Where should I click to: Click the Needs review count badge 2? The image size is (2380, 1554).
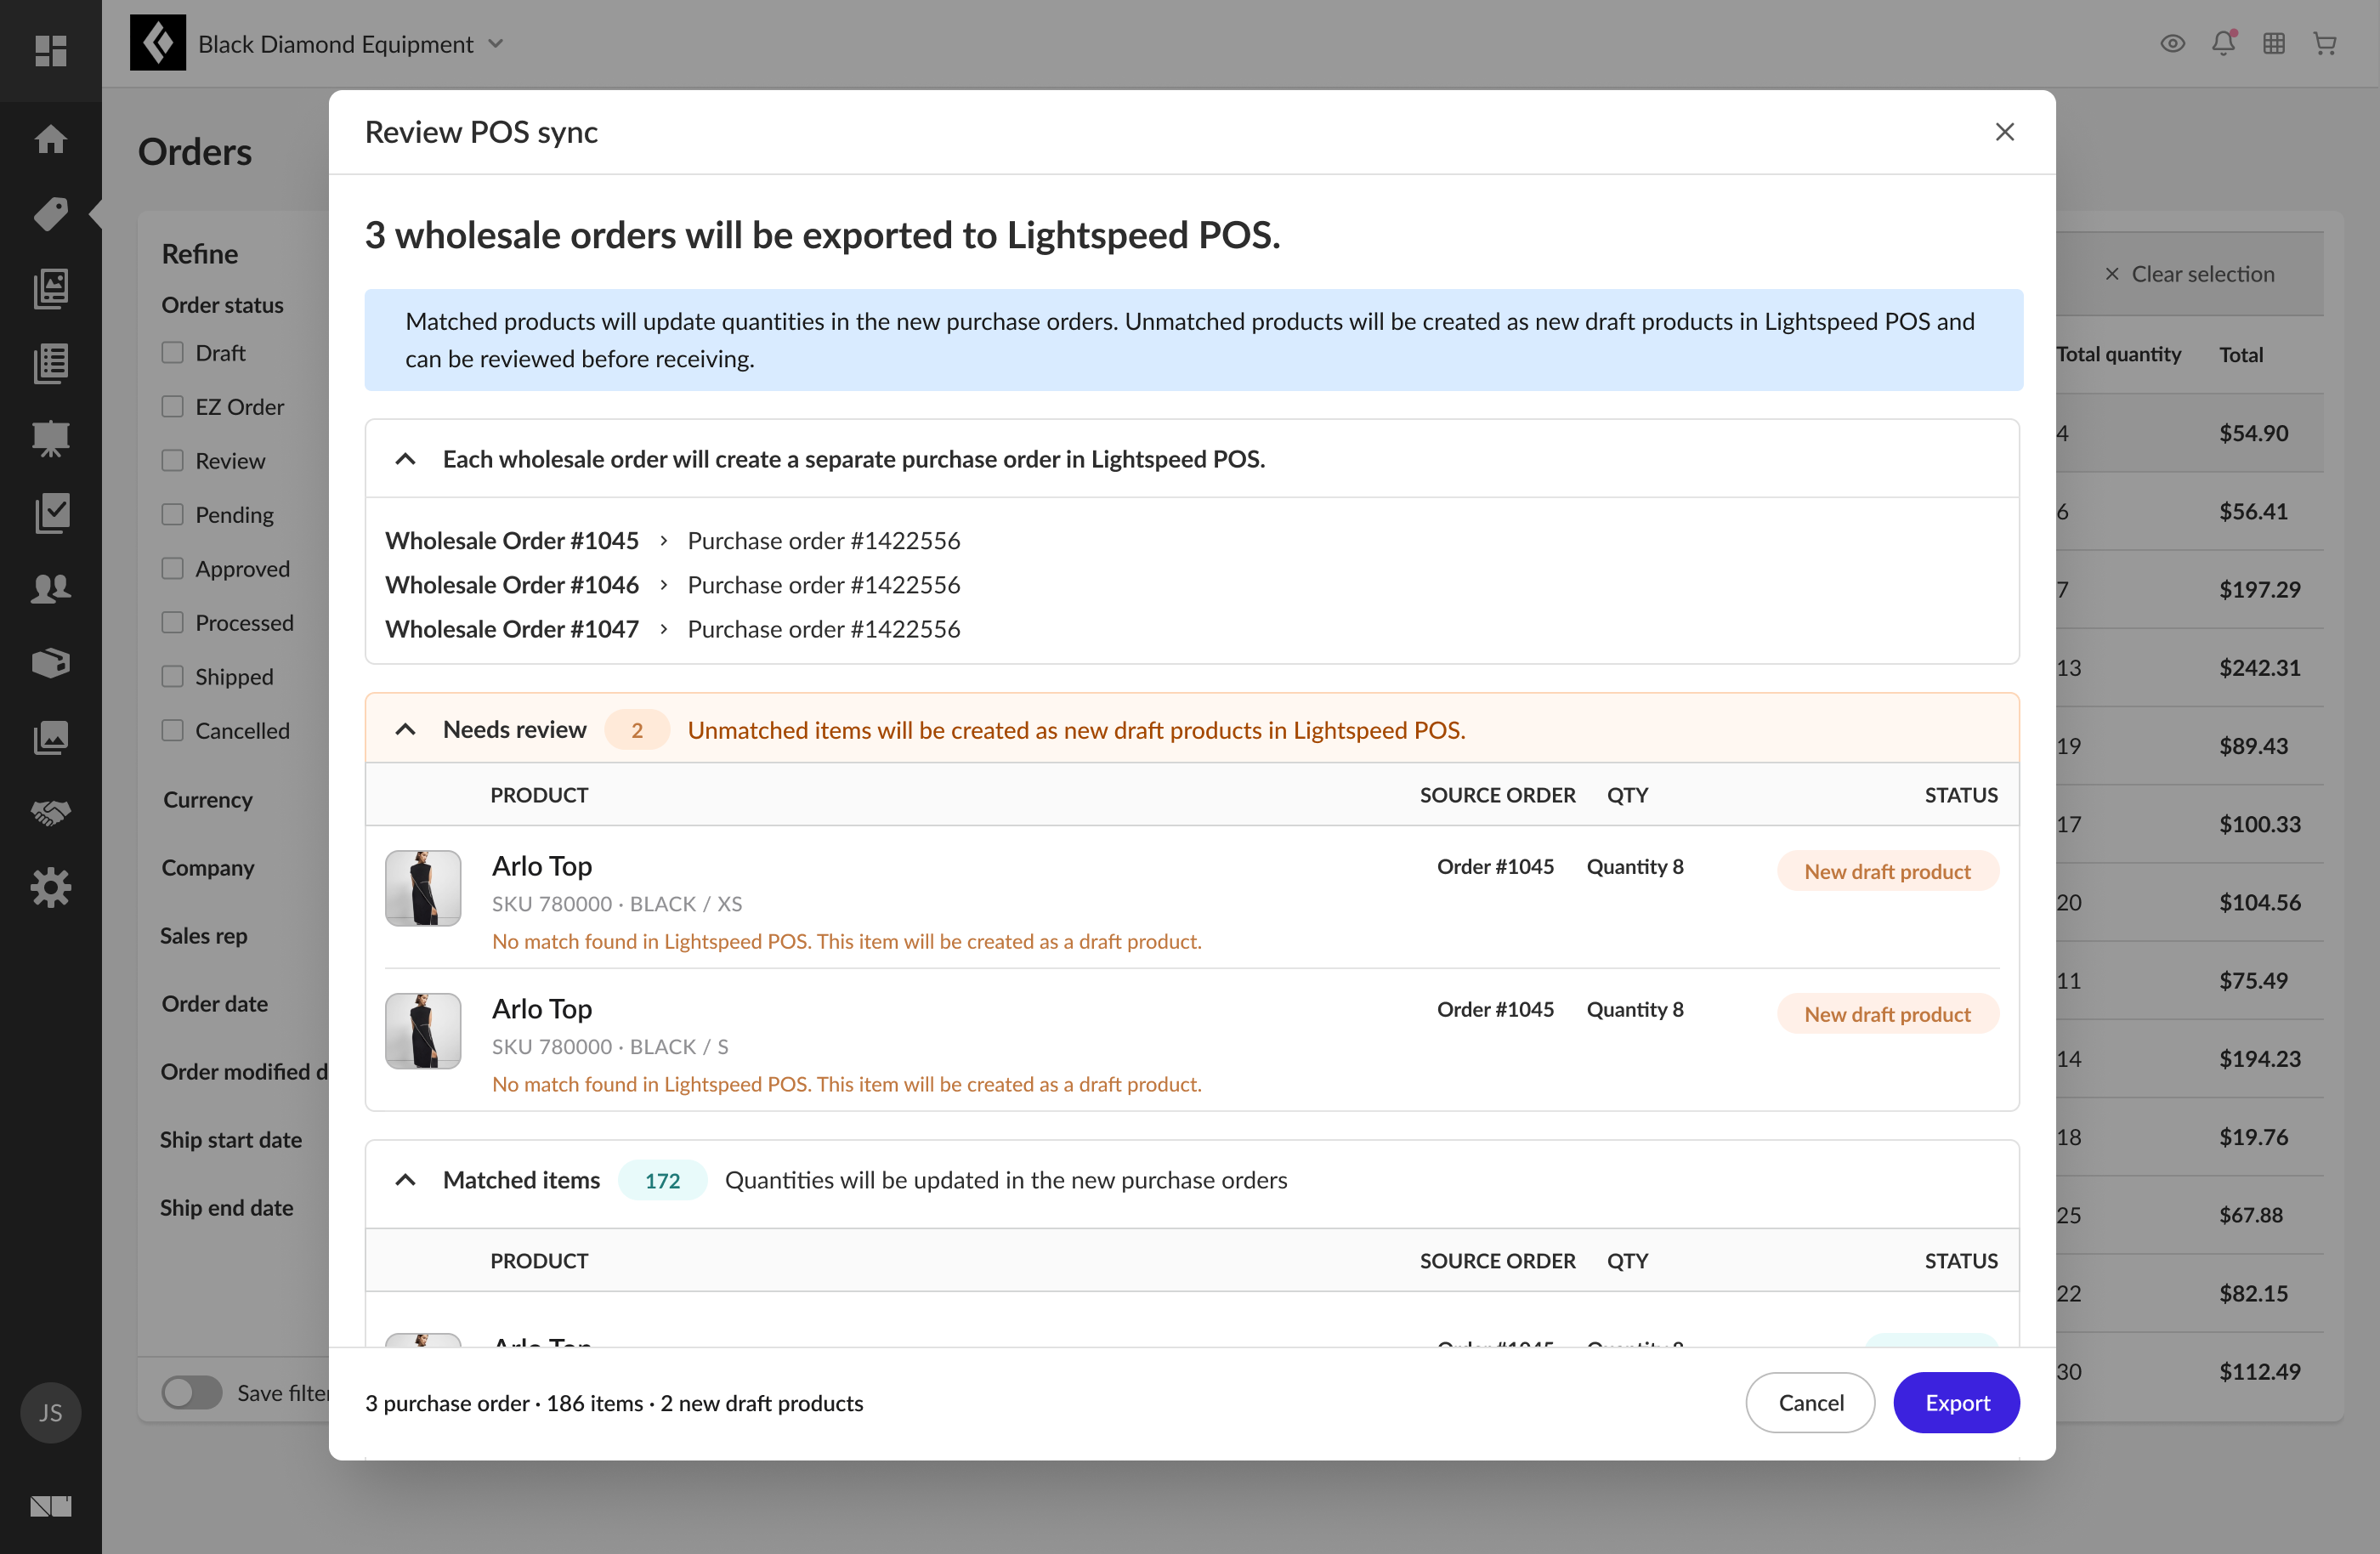coord(636,730)
